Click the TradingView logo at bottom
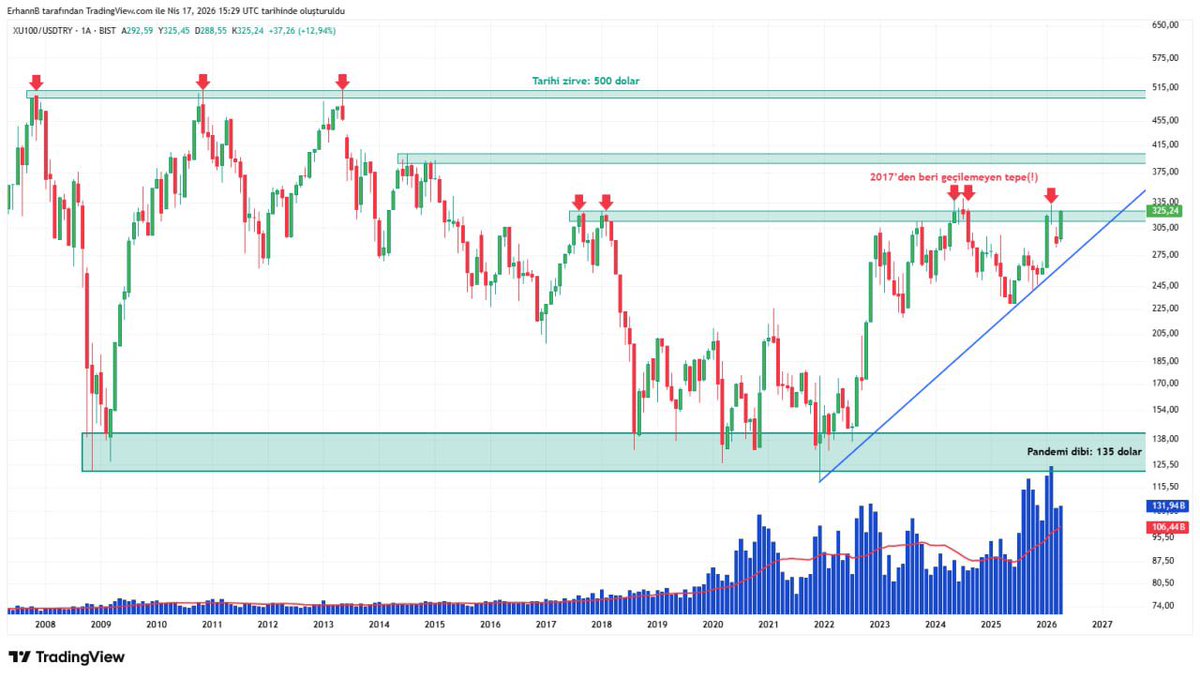 click(66, 657)
